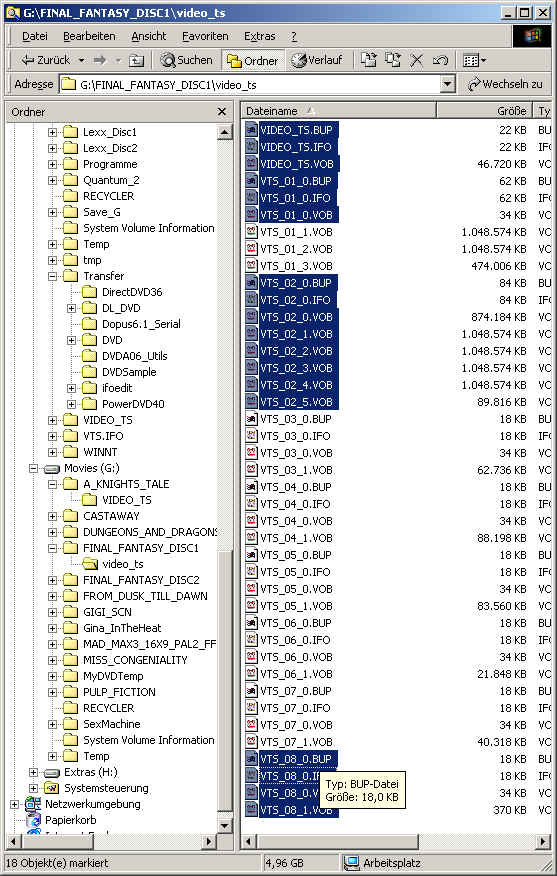Expand the Extras (H:) drive node
The height and width of the screenshot is (876, 557).
(34, 773)
